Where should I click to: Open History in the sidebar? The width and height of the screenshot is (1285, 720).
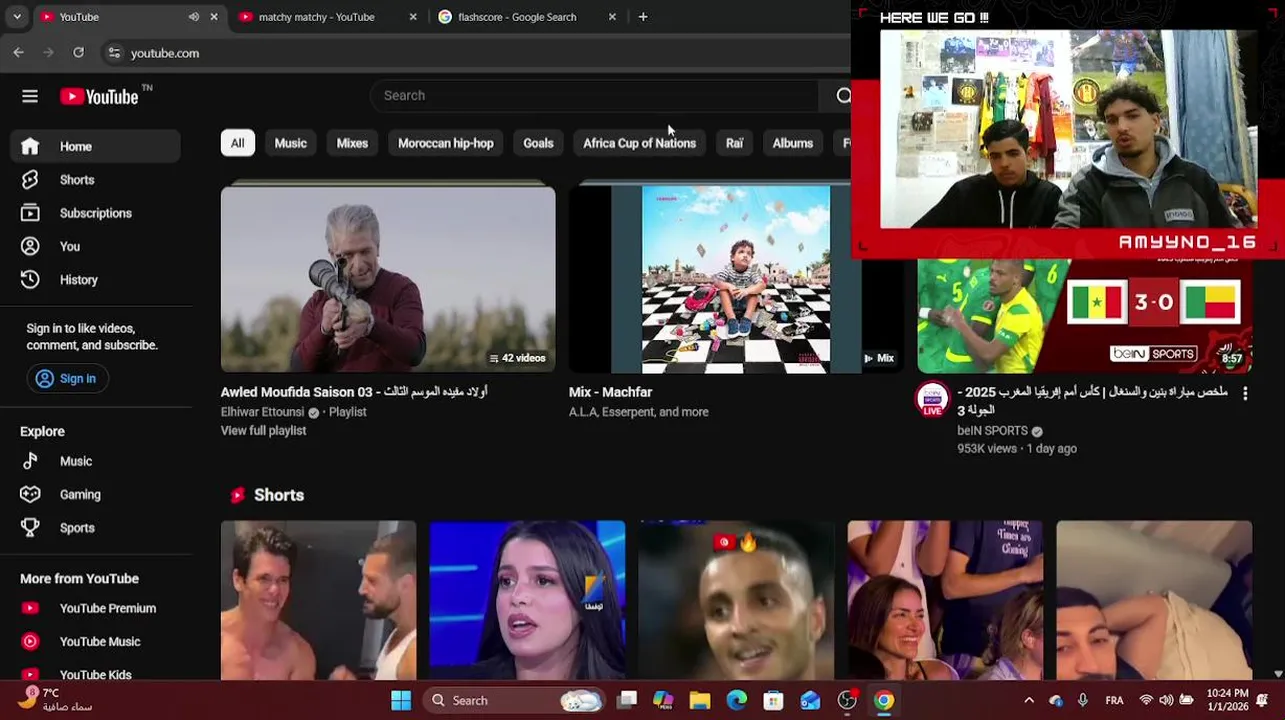pyautogui.click(x=96, y=280)
